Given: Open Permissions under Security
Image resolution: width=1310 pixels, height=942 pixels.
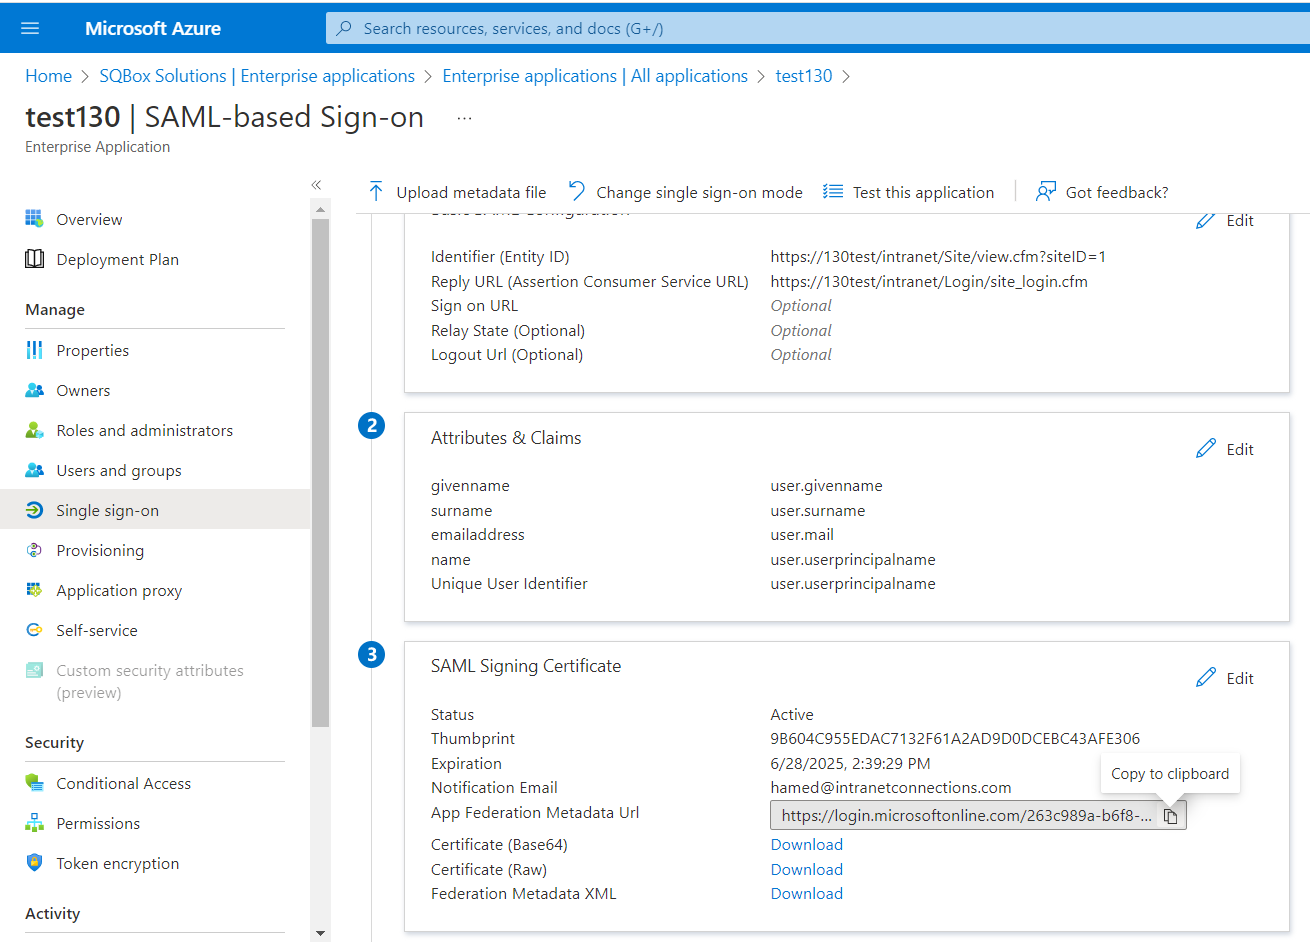Looking at the screenshot, I should [98, 823].
